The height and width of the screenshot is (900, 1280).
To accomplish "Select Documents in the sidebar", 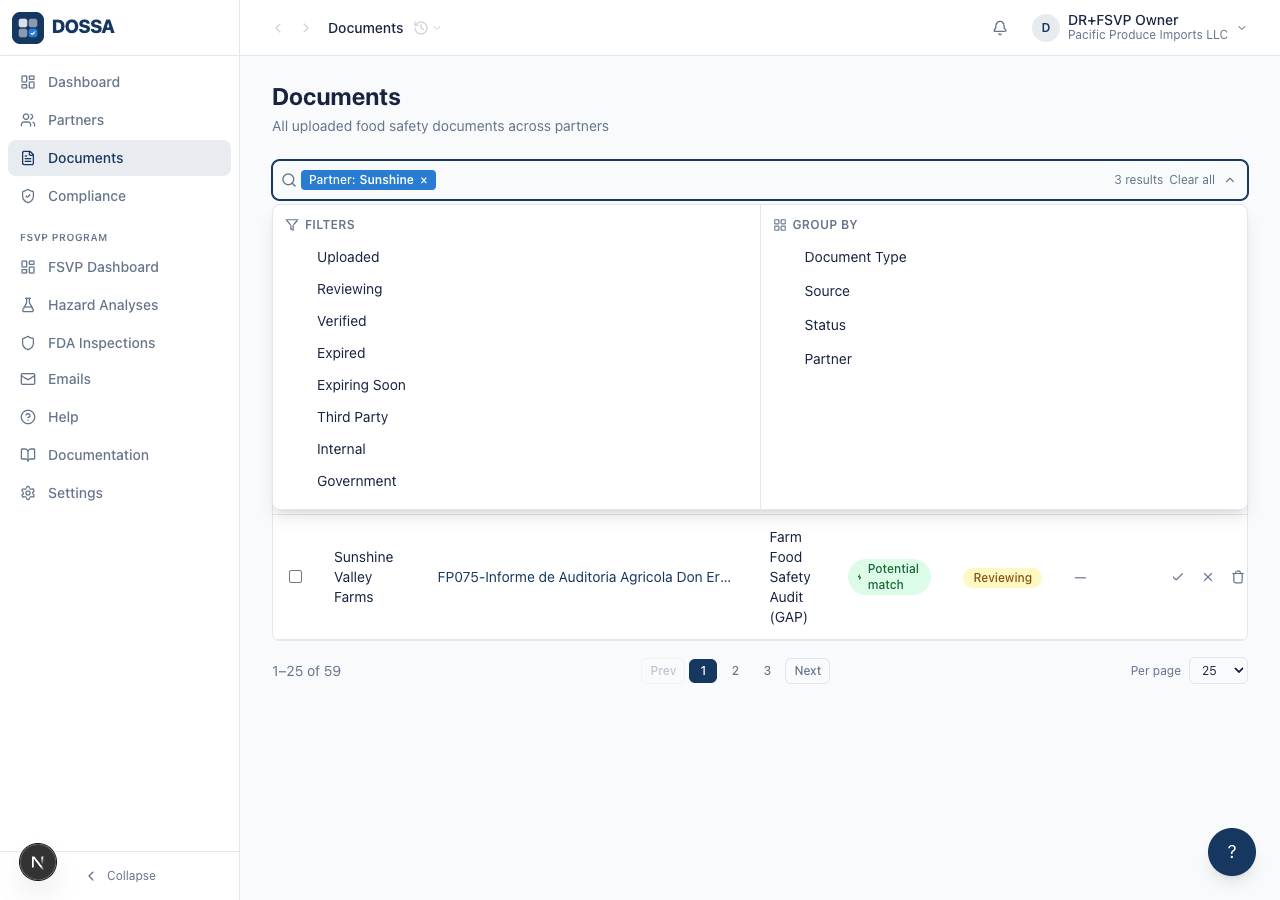I will [119, 158].
